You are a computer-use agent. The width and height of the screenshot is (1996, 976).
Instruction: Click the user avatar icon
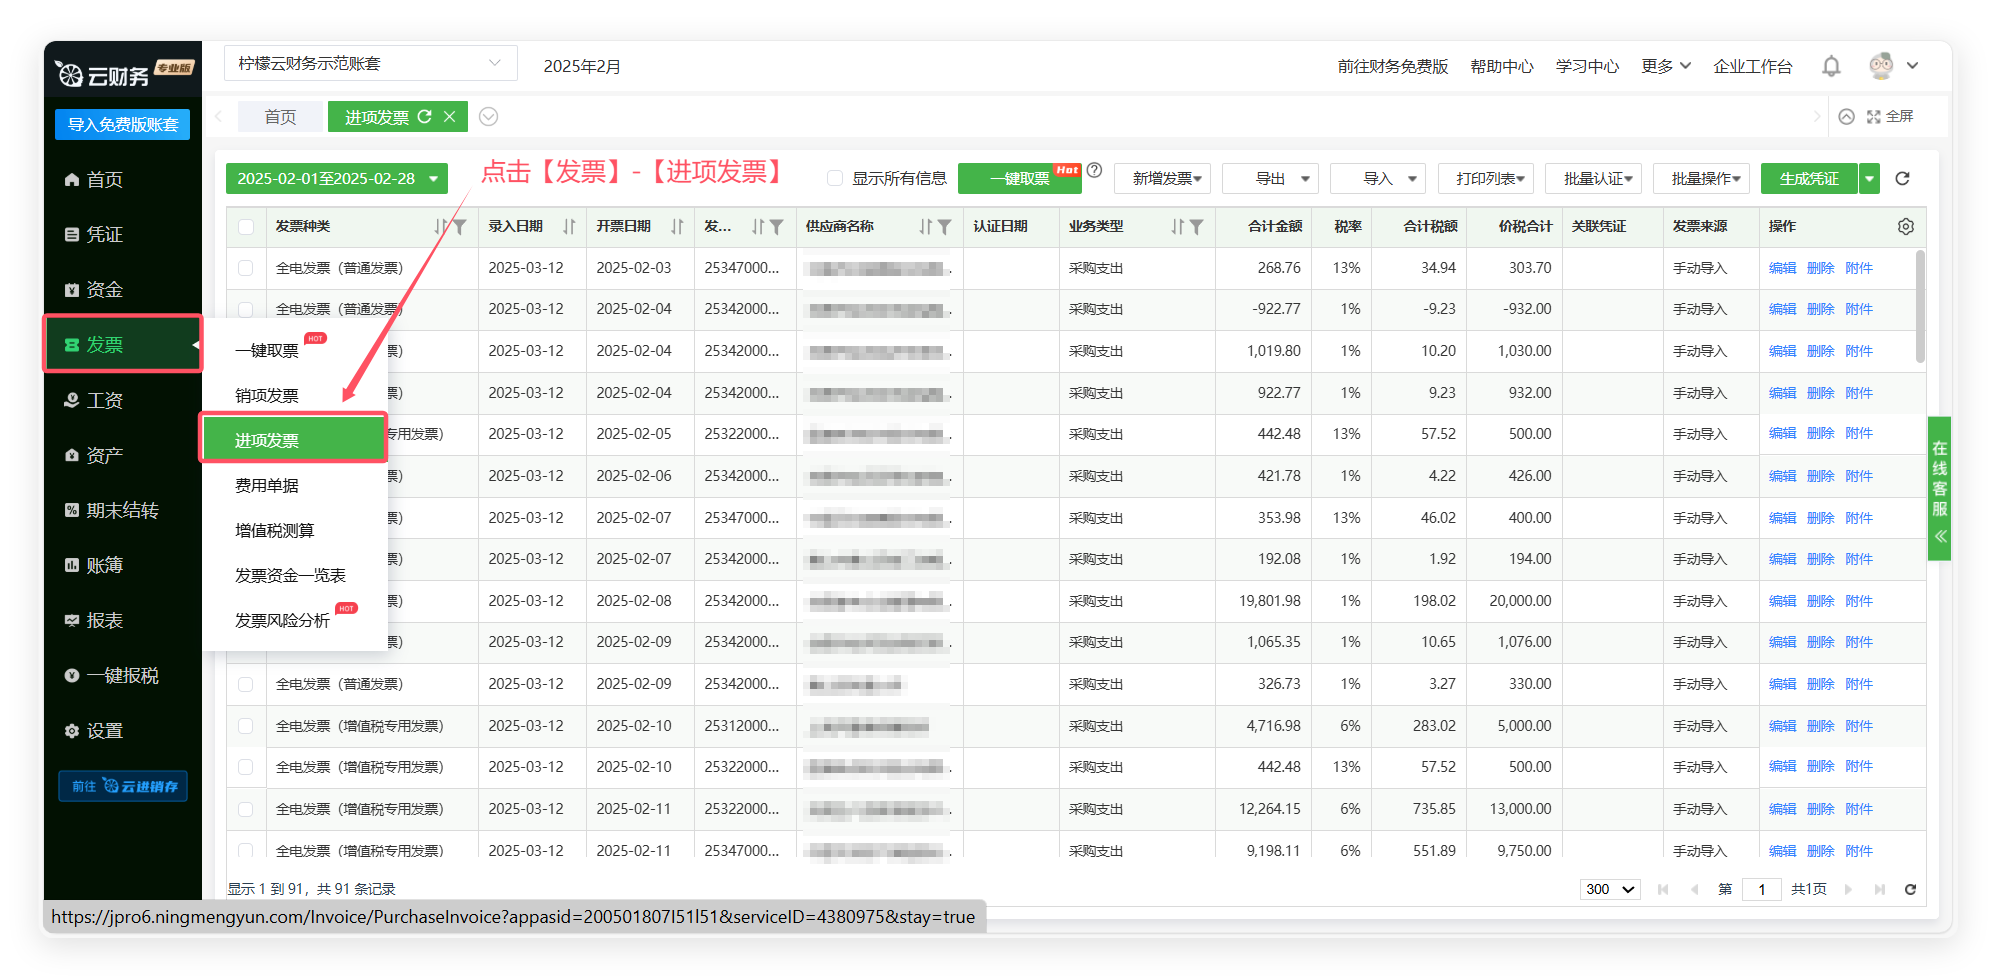[x=1880, y=66]
